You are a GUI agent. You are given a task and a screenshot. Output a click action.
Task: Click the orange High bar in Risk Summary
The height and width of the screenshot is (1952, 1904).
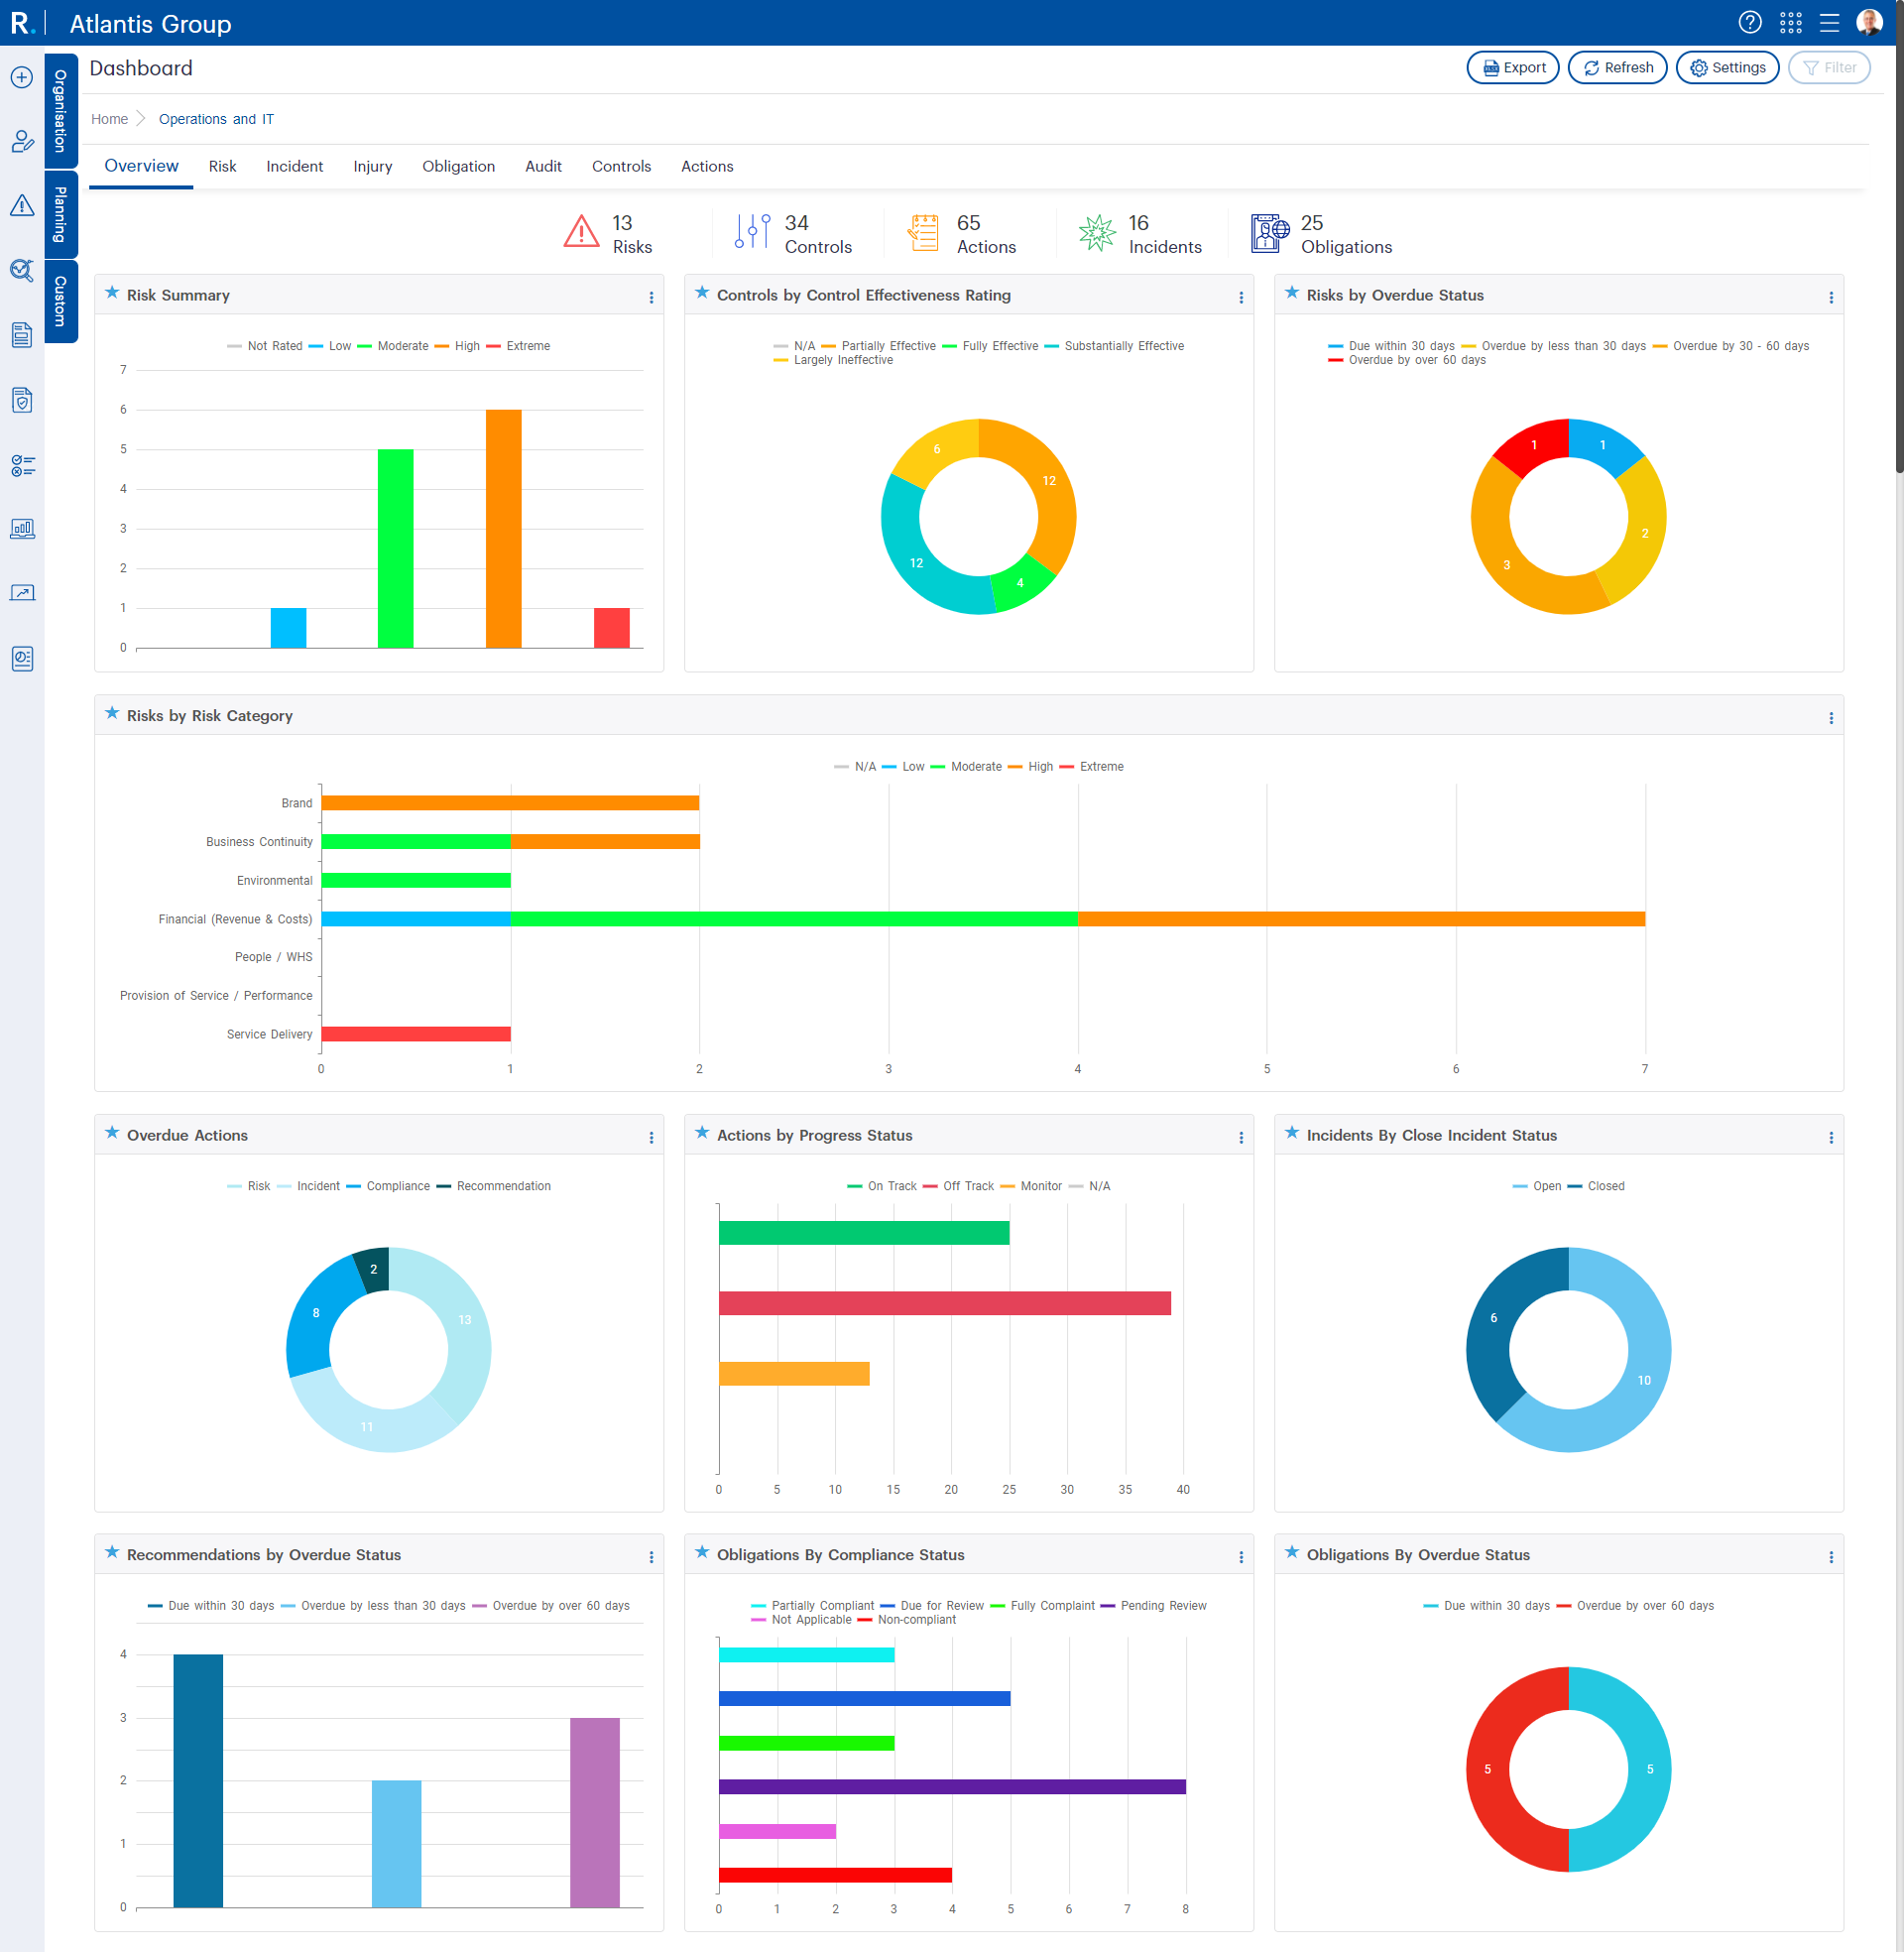[503, 528]
